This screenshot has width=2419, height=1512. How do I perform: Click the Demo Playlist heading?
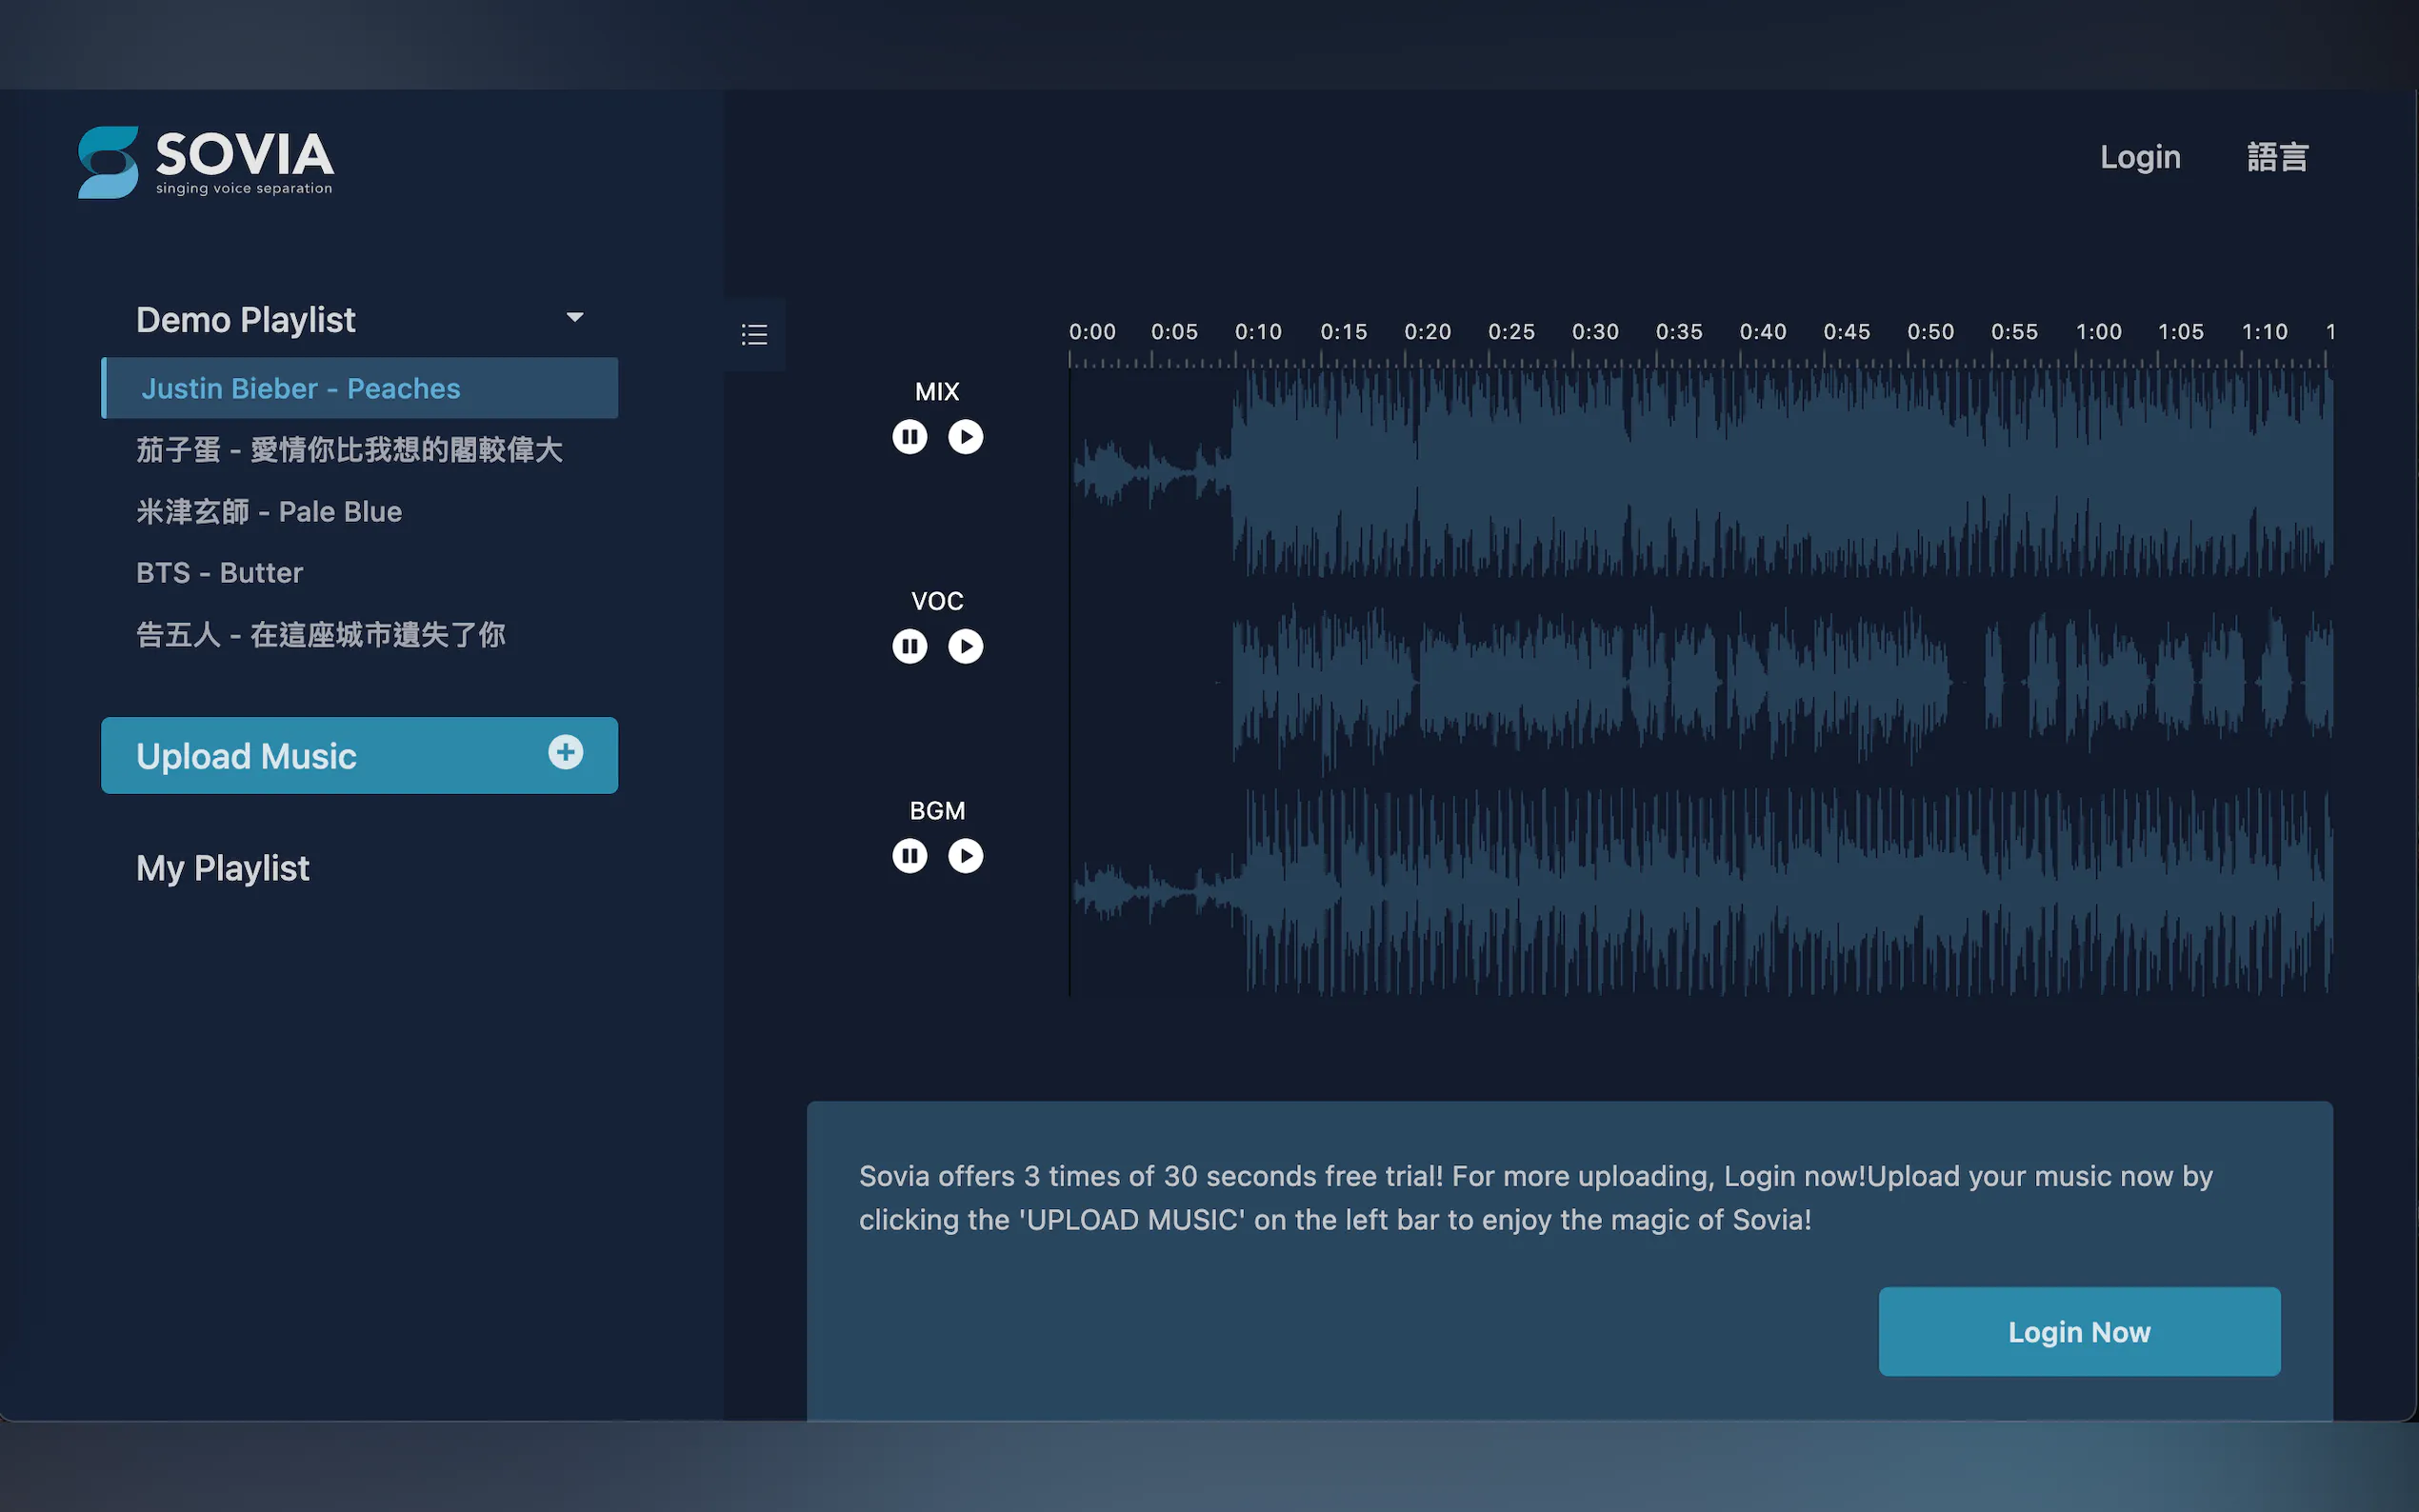tap(246, 320)
